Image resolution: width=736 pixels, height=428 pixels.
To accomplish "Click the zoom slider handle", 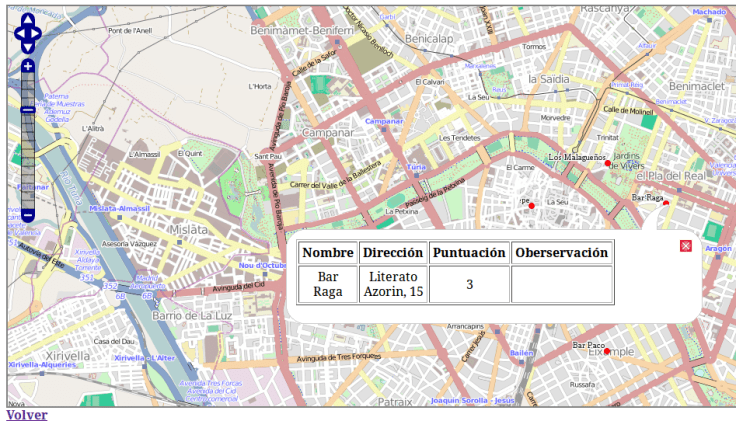I will coord(28,109).
